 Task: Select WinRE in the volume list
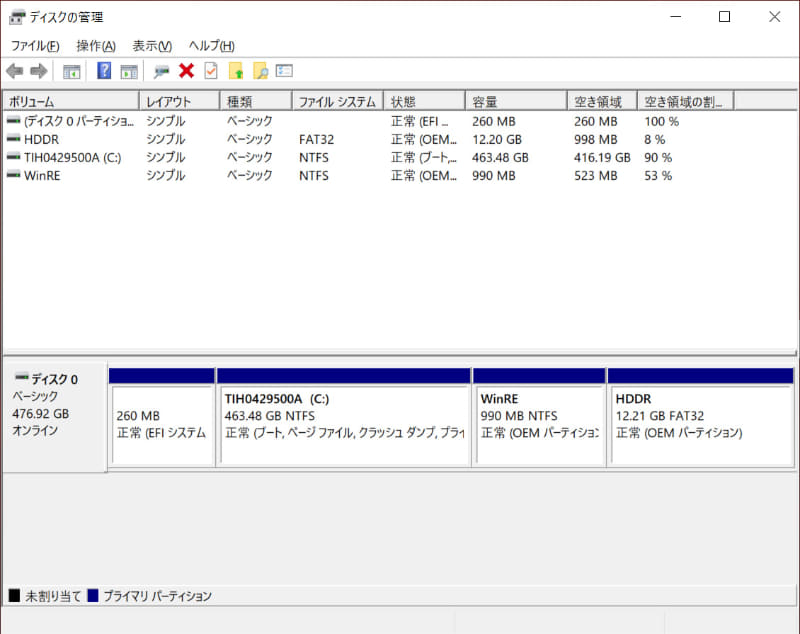point(42,175)
